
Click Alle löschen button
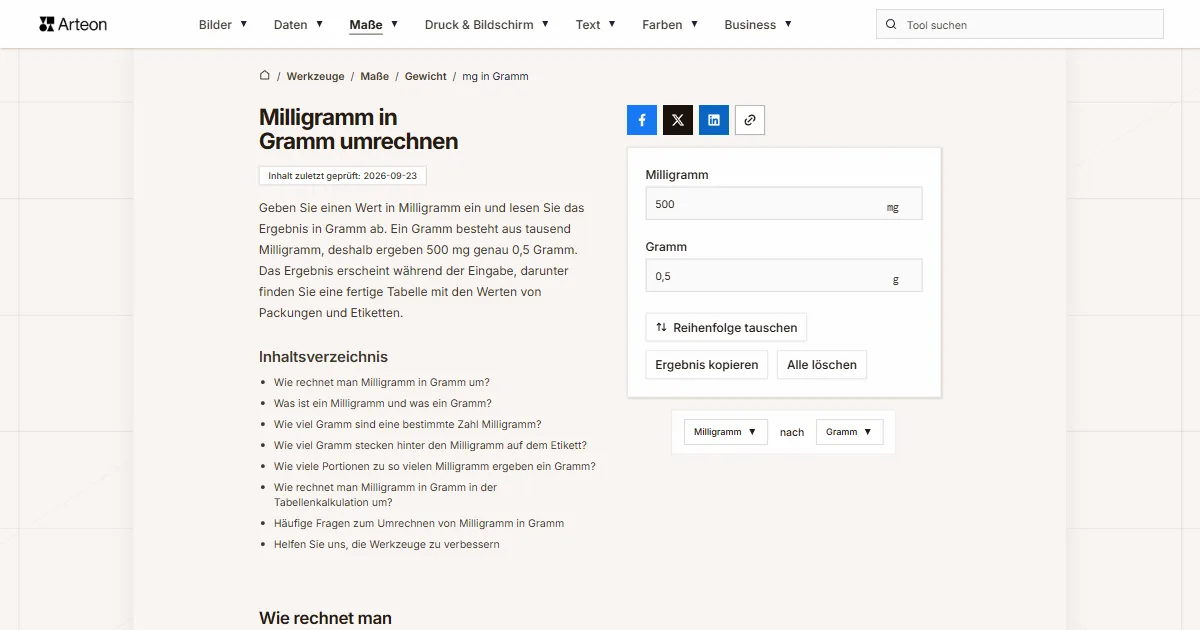click(x=822, y=364)
